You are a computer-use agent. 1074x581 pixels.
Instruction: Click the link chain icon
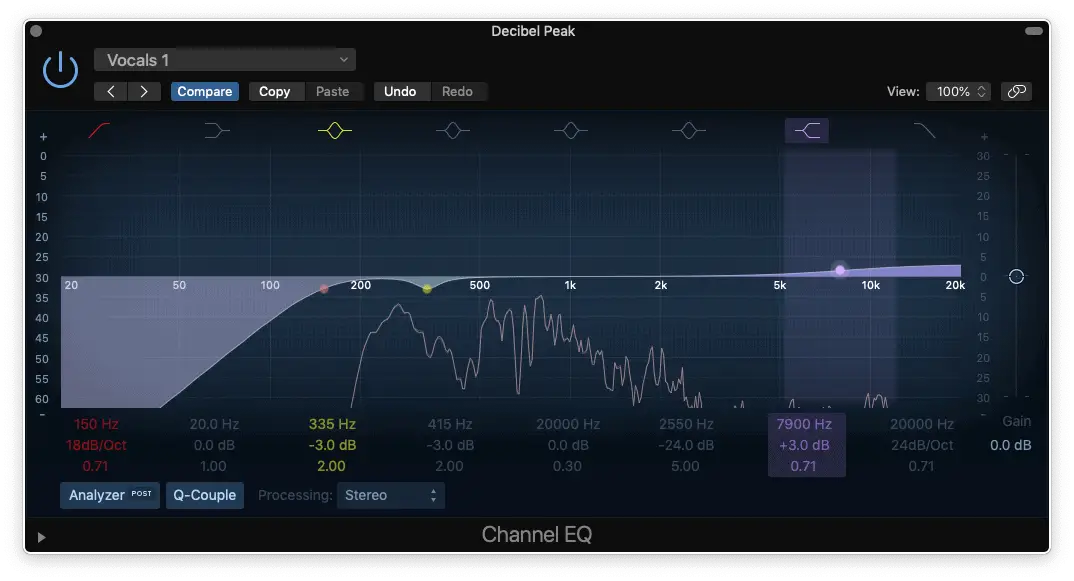(1016, 92)
